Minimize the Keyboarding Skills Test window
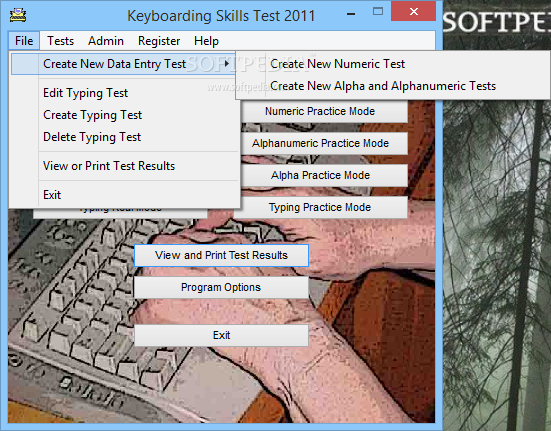This screenshot has height=431, width=551. (x=351, y=14)
